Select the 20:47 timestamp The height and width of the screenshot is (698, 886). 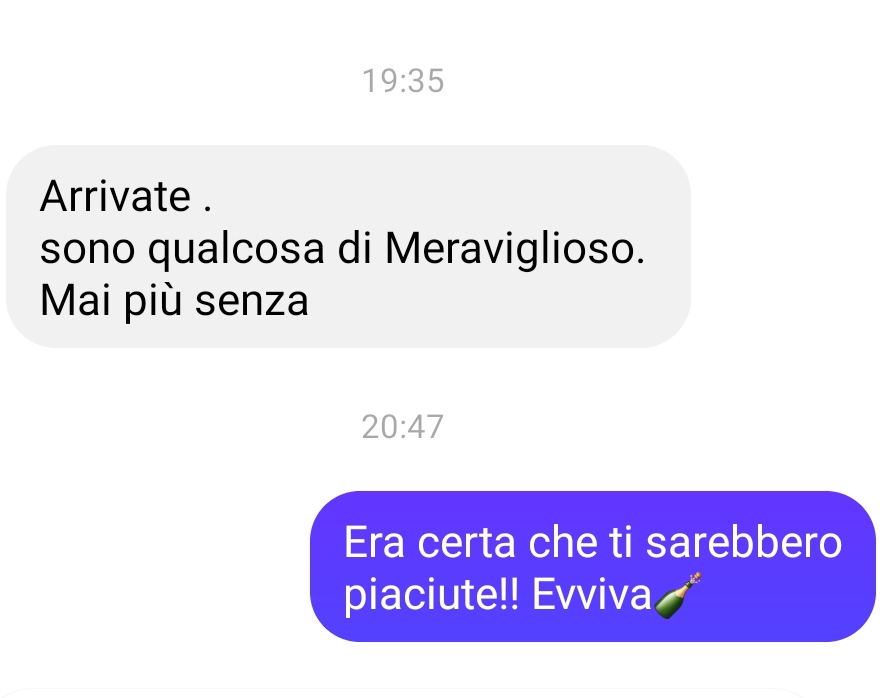click(x=402, y=427)
